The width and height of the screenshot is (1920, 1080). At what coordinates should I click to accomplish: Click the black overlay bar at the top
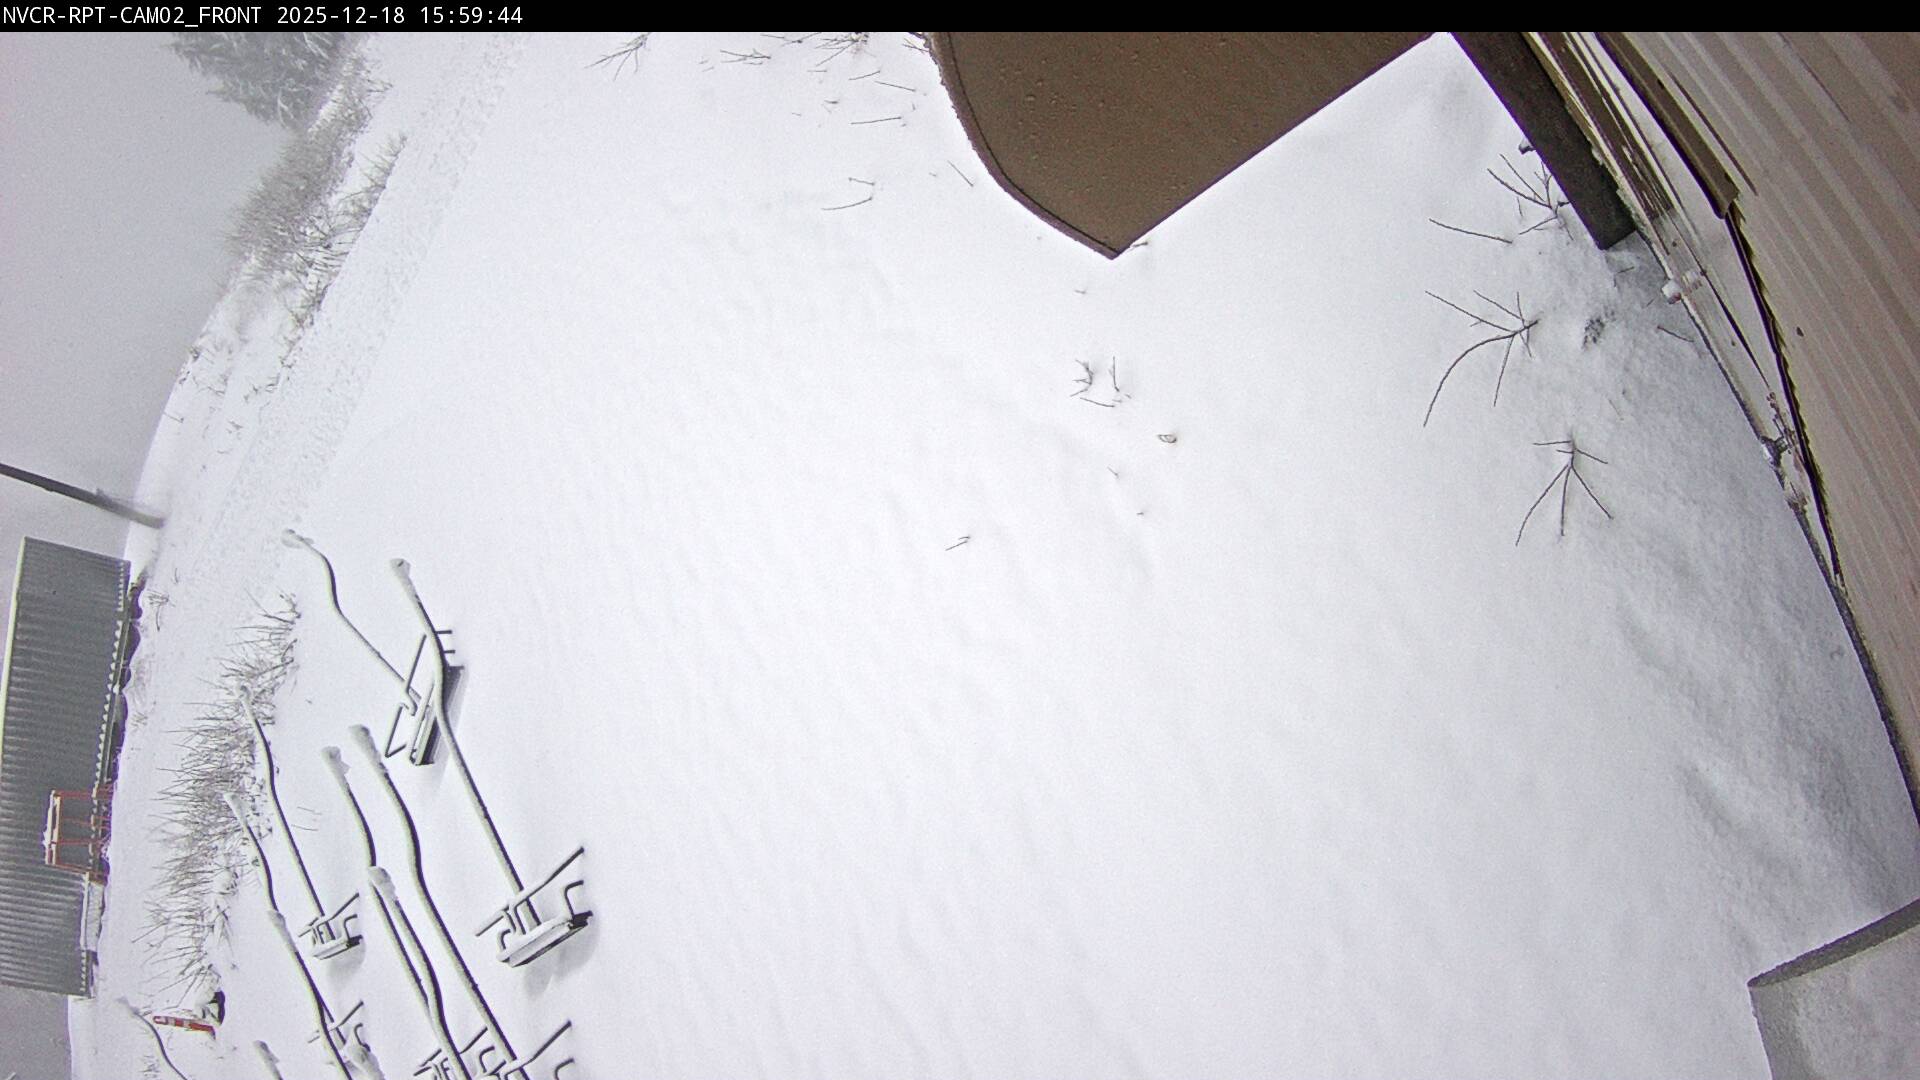[x=960, y=15]
